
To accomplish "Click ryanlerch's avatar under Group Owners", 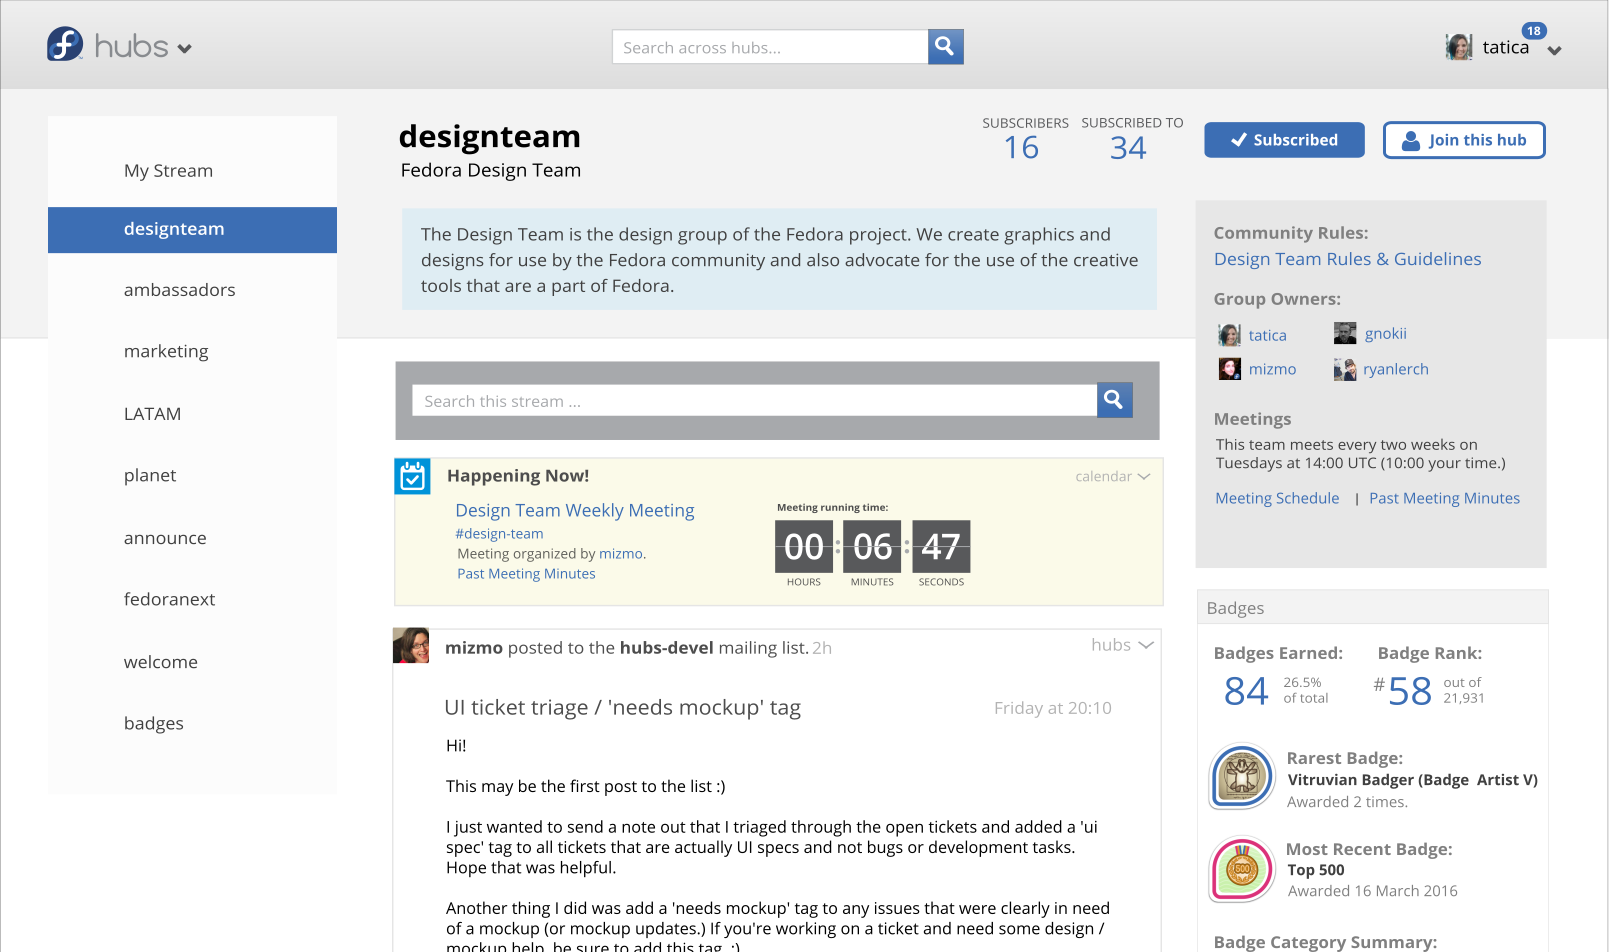I will (1345, 369).
